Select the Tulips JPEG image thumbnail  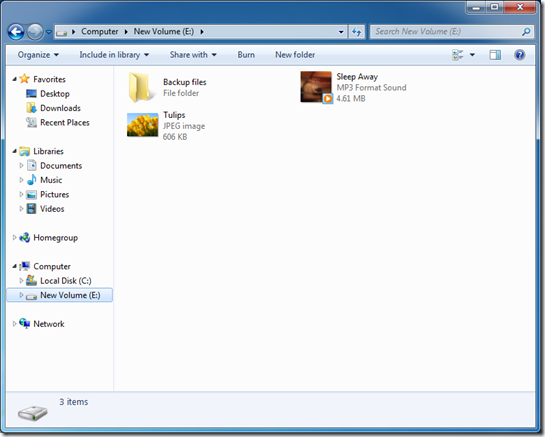143,125
